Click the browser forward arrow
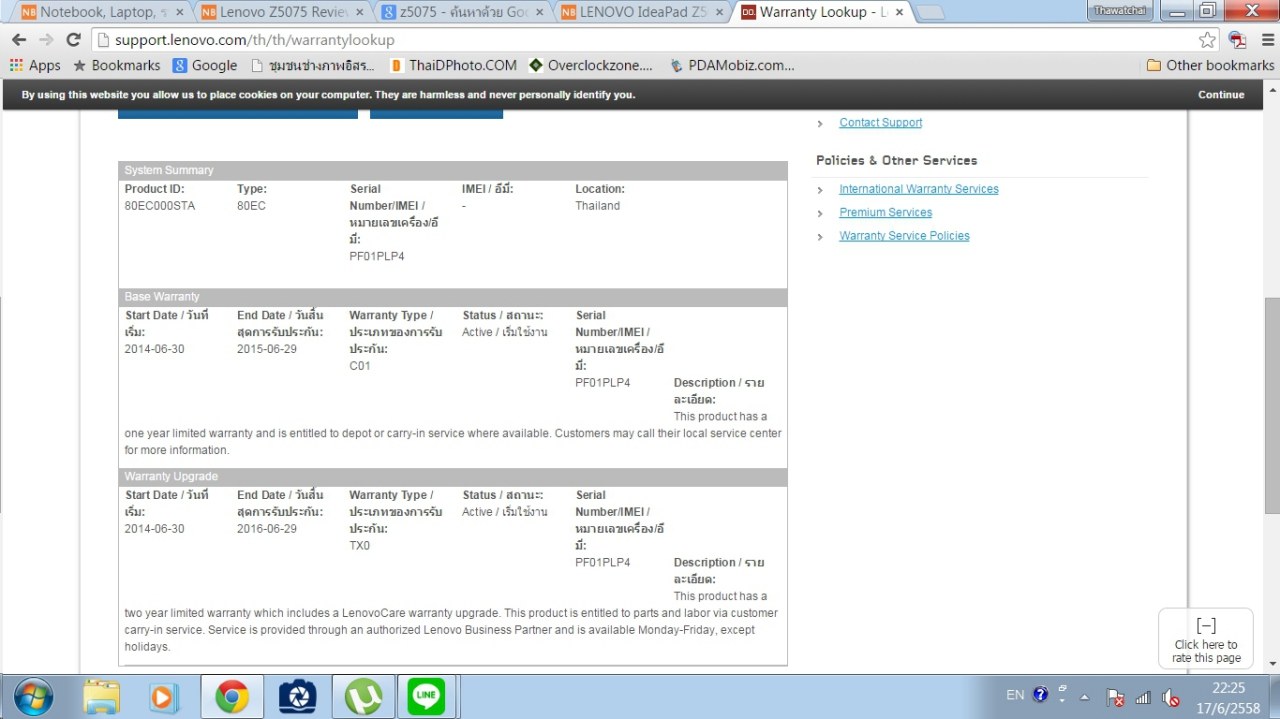The image size is (1280, 719). point(46,40)
